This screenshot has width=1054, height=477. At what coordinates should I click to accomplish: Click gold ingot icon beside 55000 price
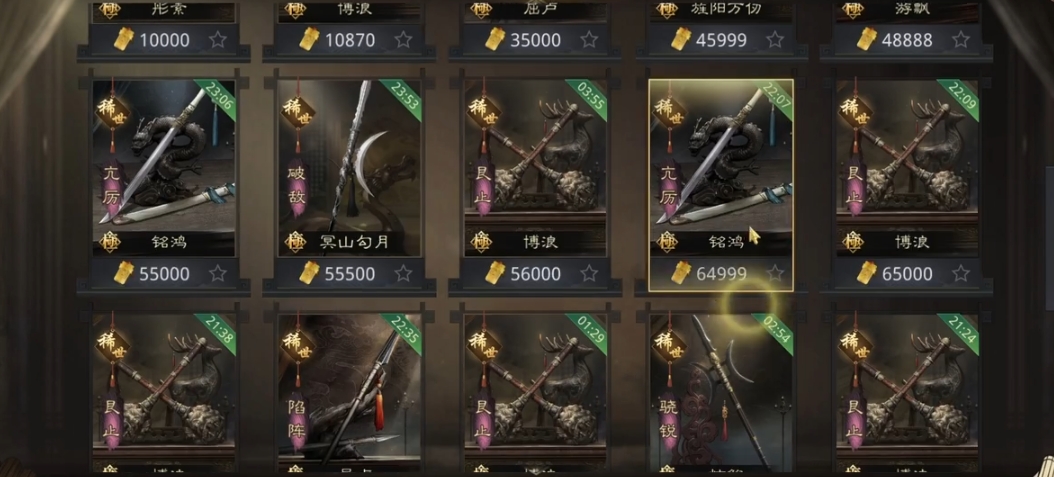tap(124, 273)
